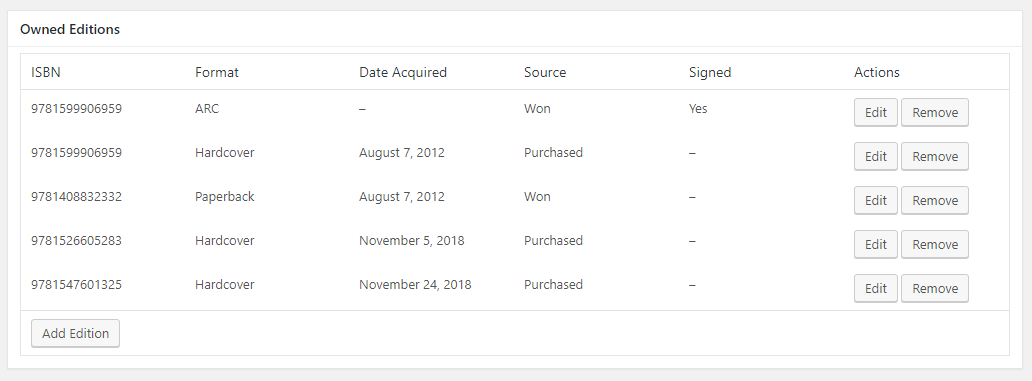Viewport: 1032px width, 381px height.
Task: Click the signed 'Yes' value for ARC
Action: point(698,109)
